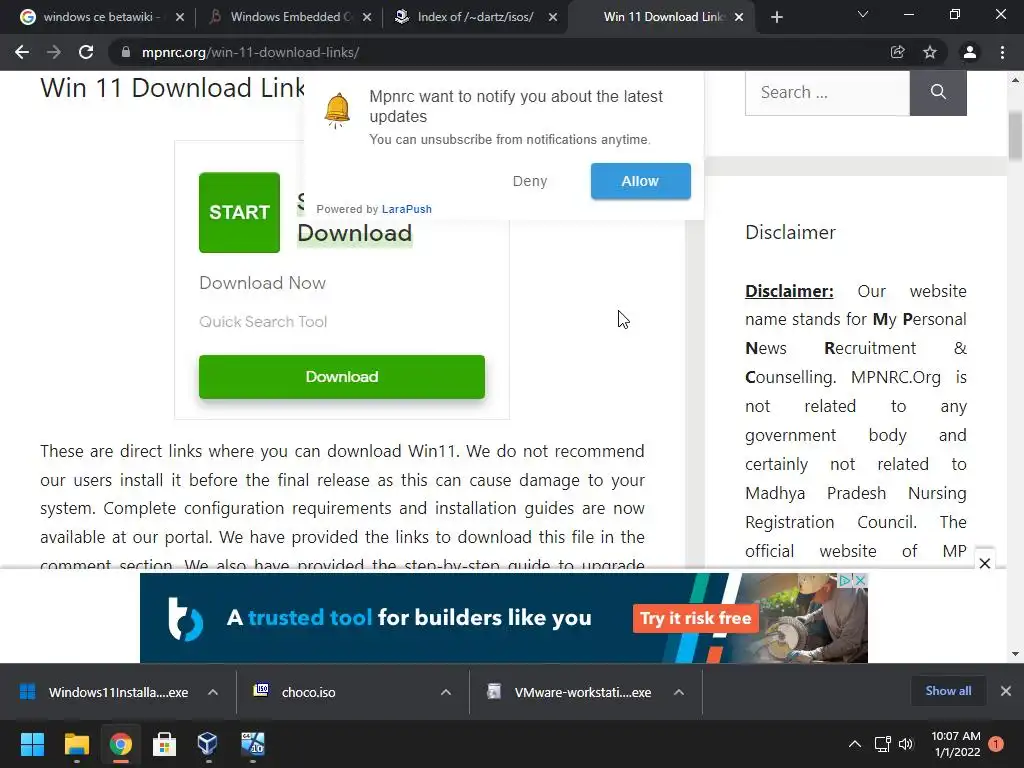Bookmark this page with the star

(x=930, y=52)
